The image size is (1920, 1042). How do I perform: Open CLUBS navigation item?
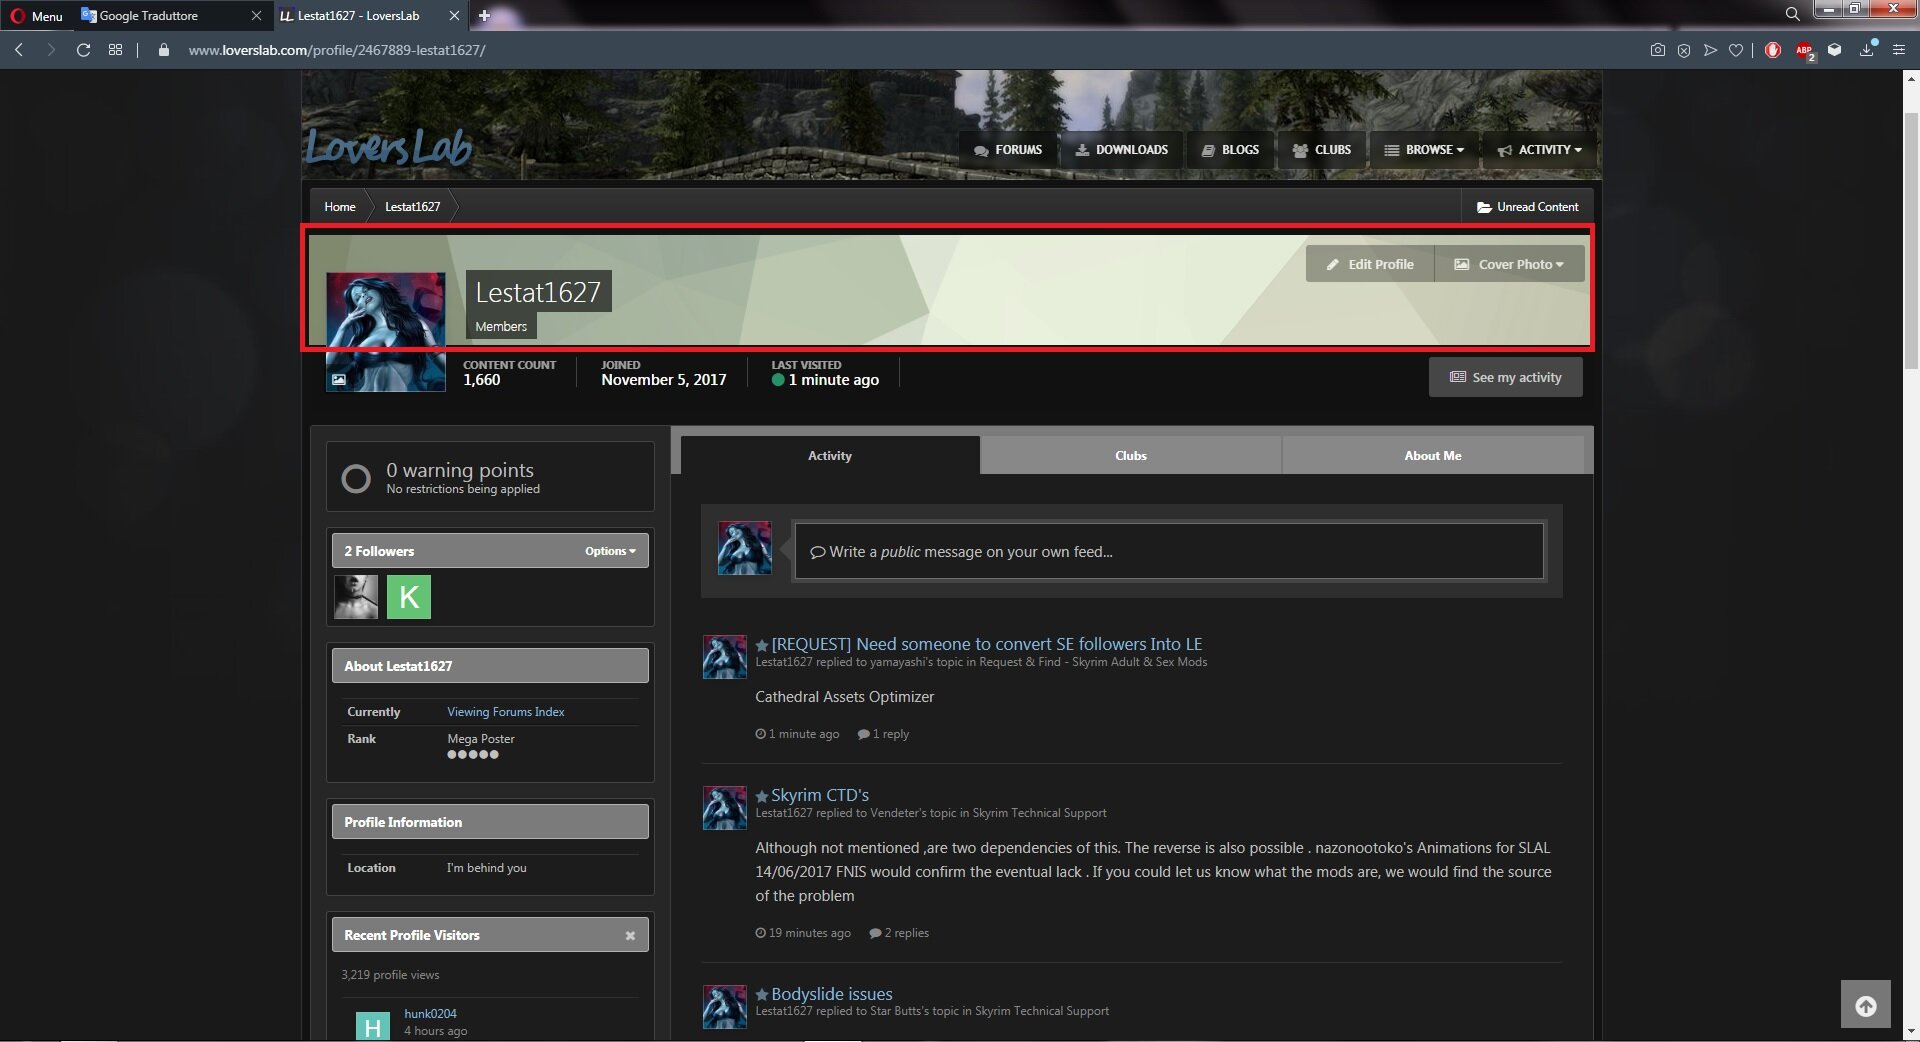[1322, 150]
